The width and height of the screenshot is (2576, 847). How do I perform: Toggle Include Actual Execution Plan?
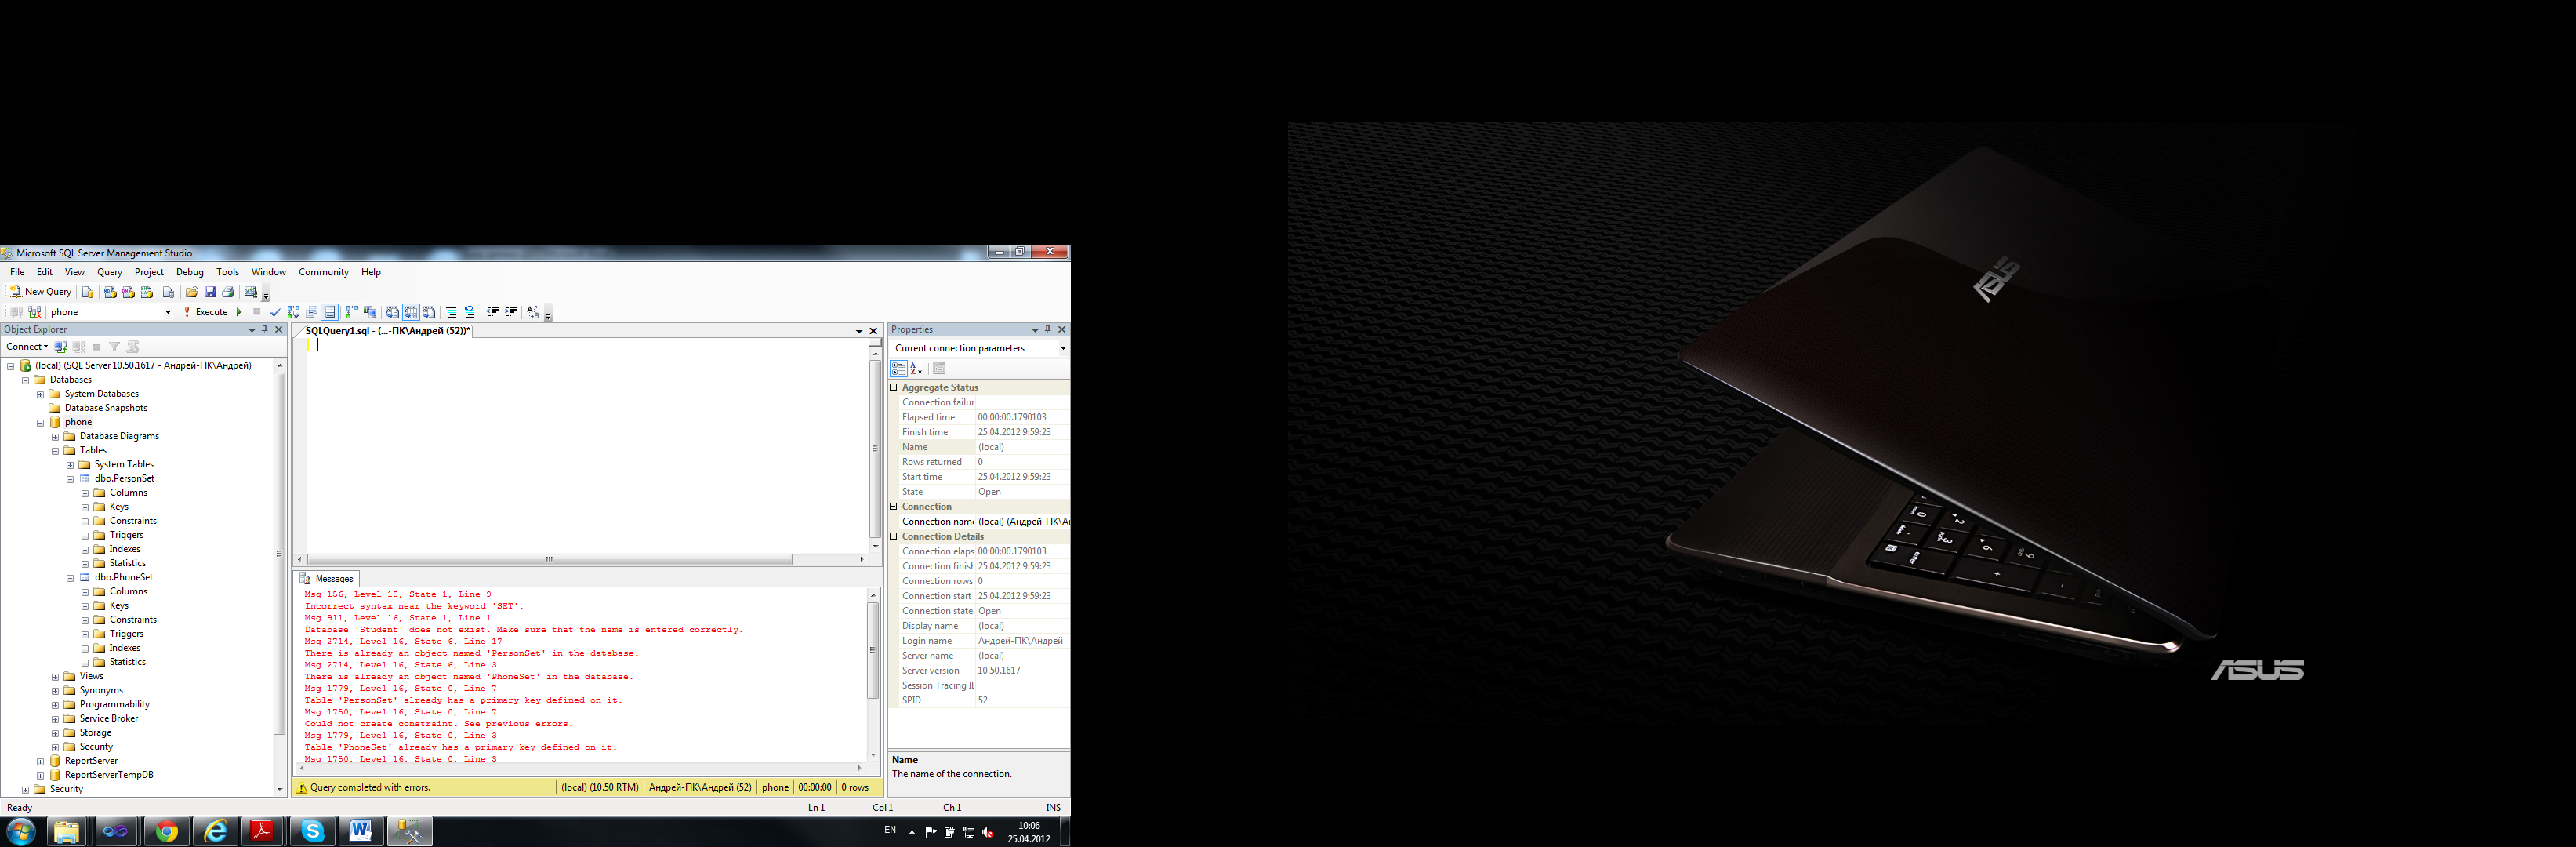coord(352,312)
